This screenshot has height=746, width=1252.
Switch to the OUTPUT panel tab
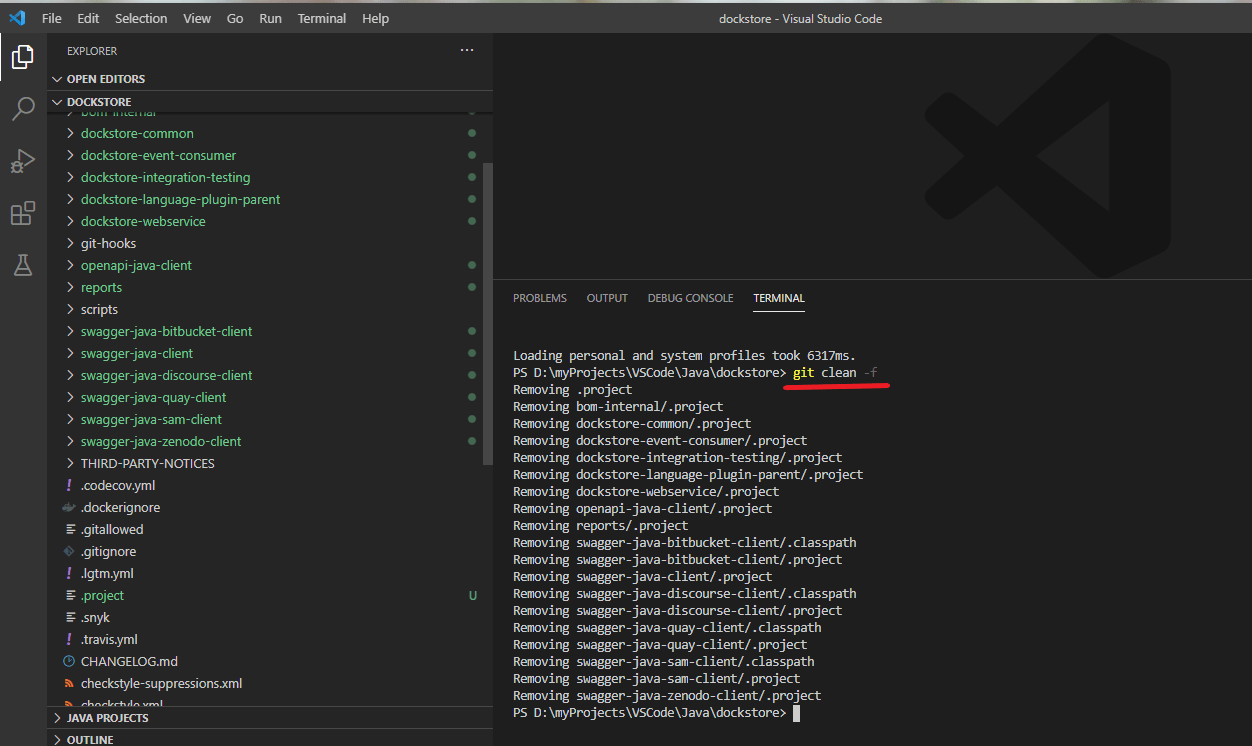pyautogui.click(x=607, y=298)
